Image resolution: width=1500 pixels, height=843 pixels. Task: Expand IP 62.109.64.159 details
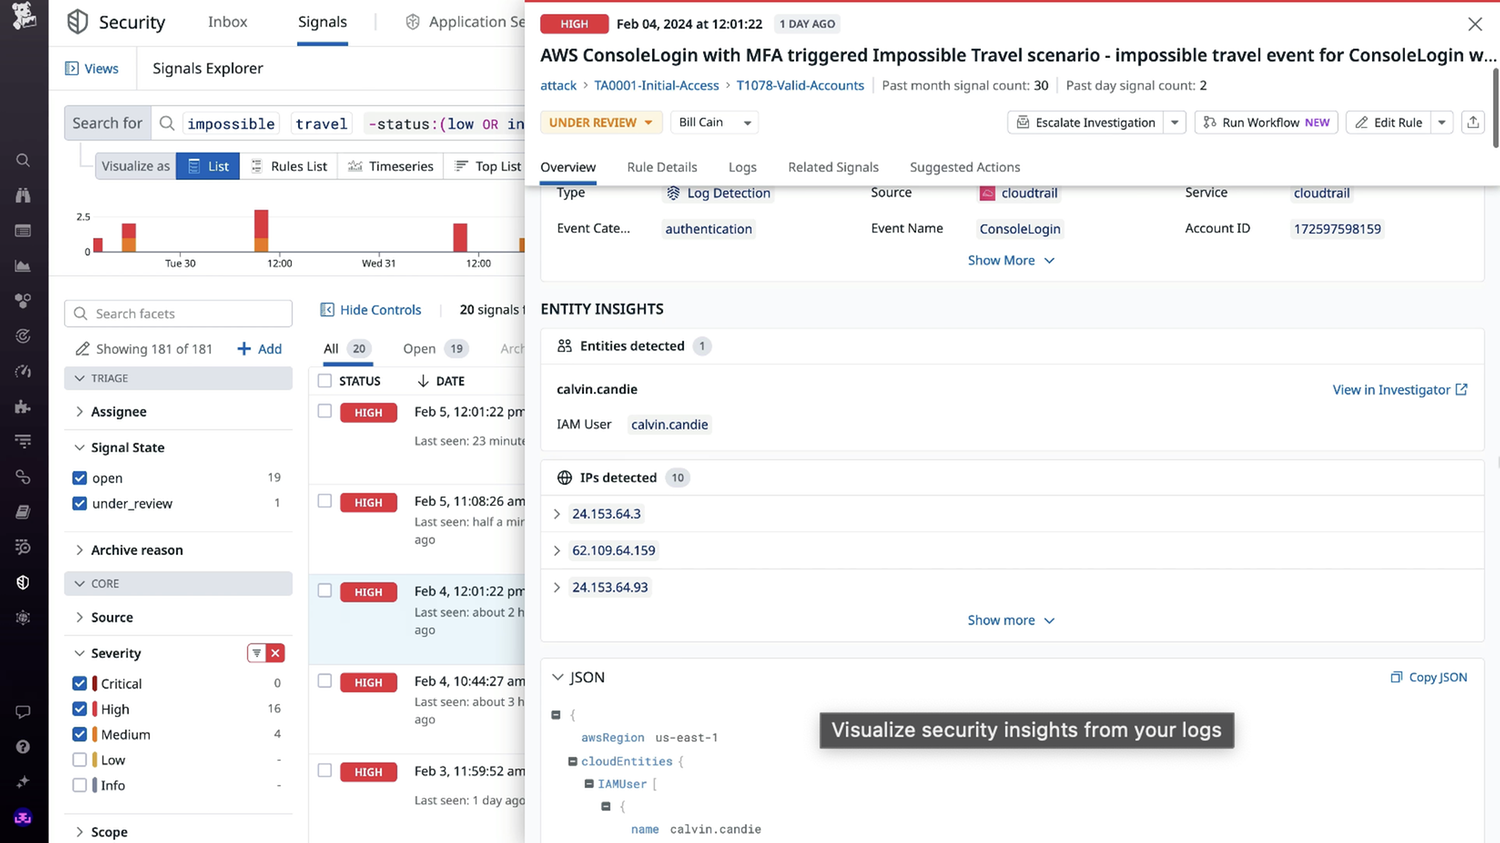[x=557, y=550]
